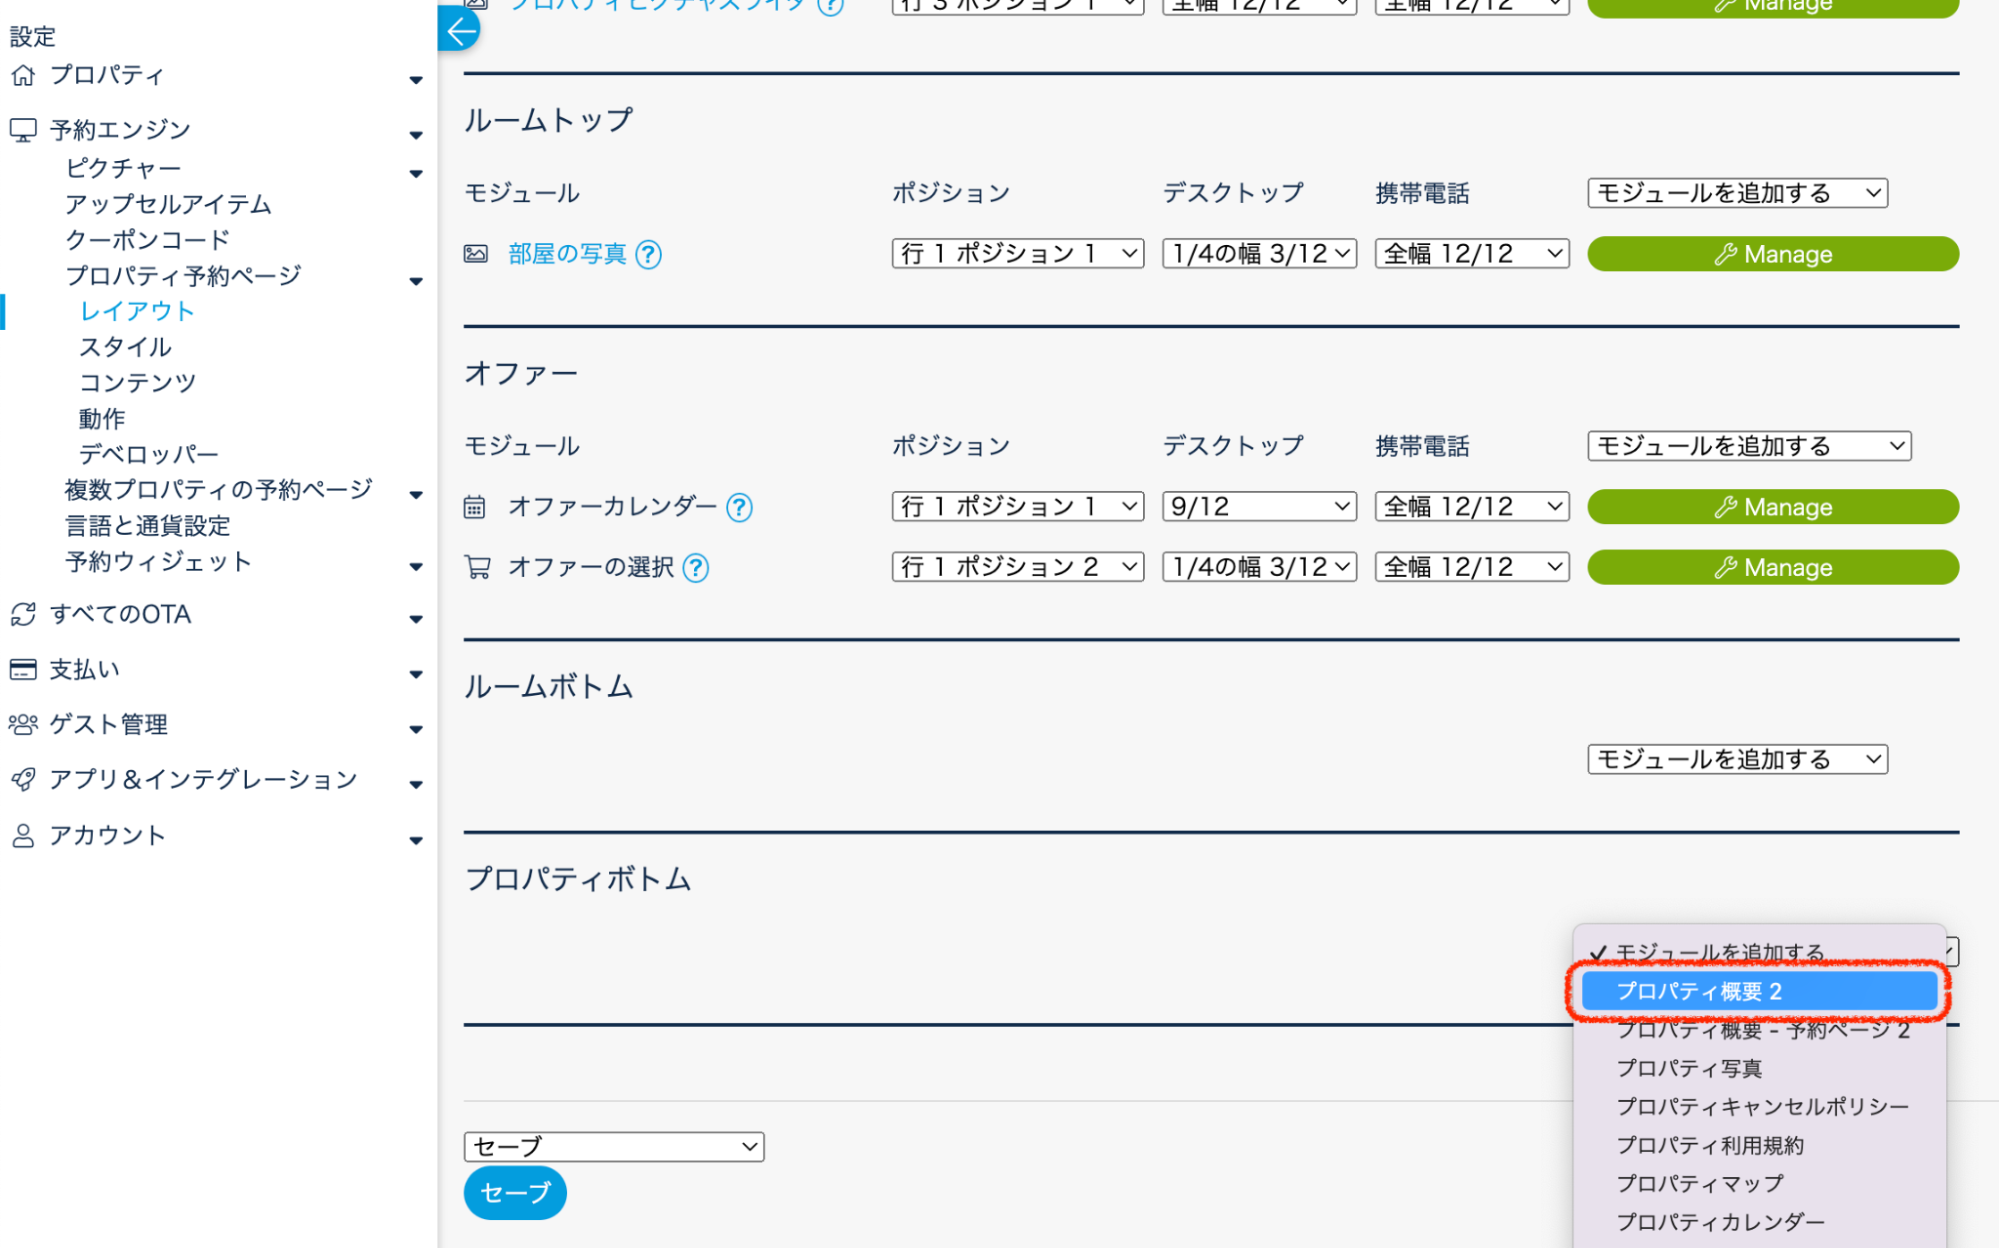
Task: Choose プロパティマップ in the module list
Action: pos(1699,1183)
